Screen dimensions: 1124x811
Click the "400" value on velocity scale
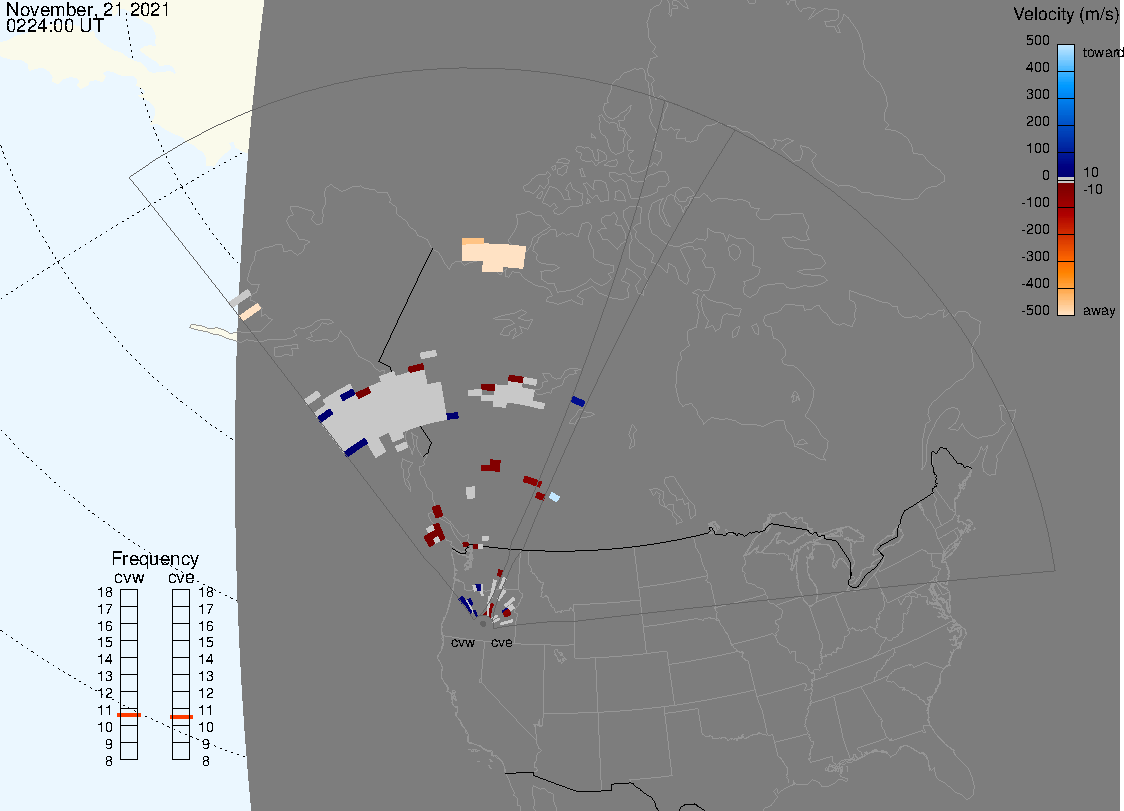pos(1037,67)
